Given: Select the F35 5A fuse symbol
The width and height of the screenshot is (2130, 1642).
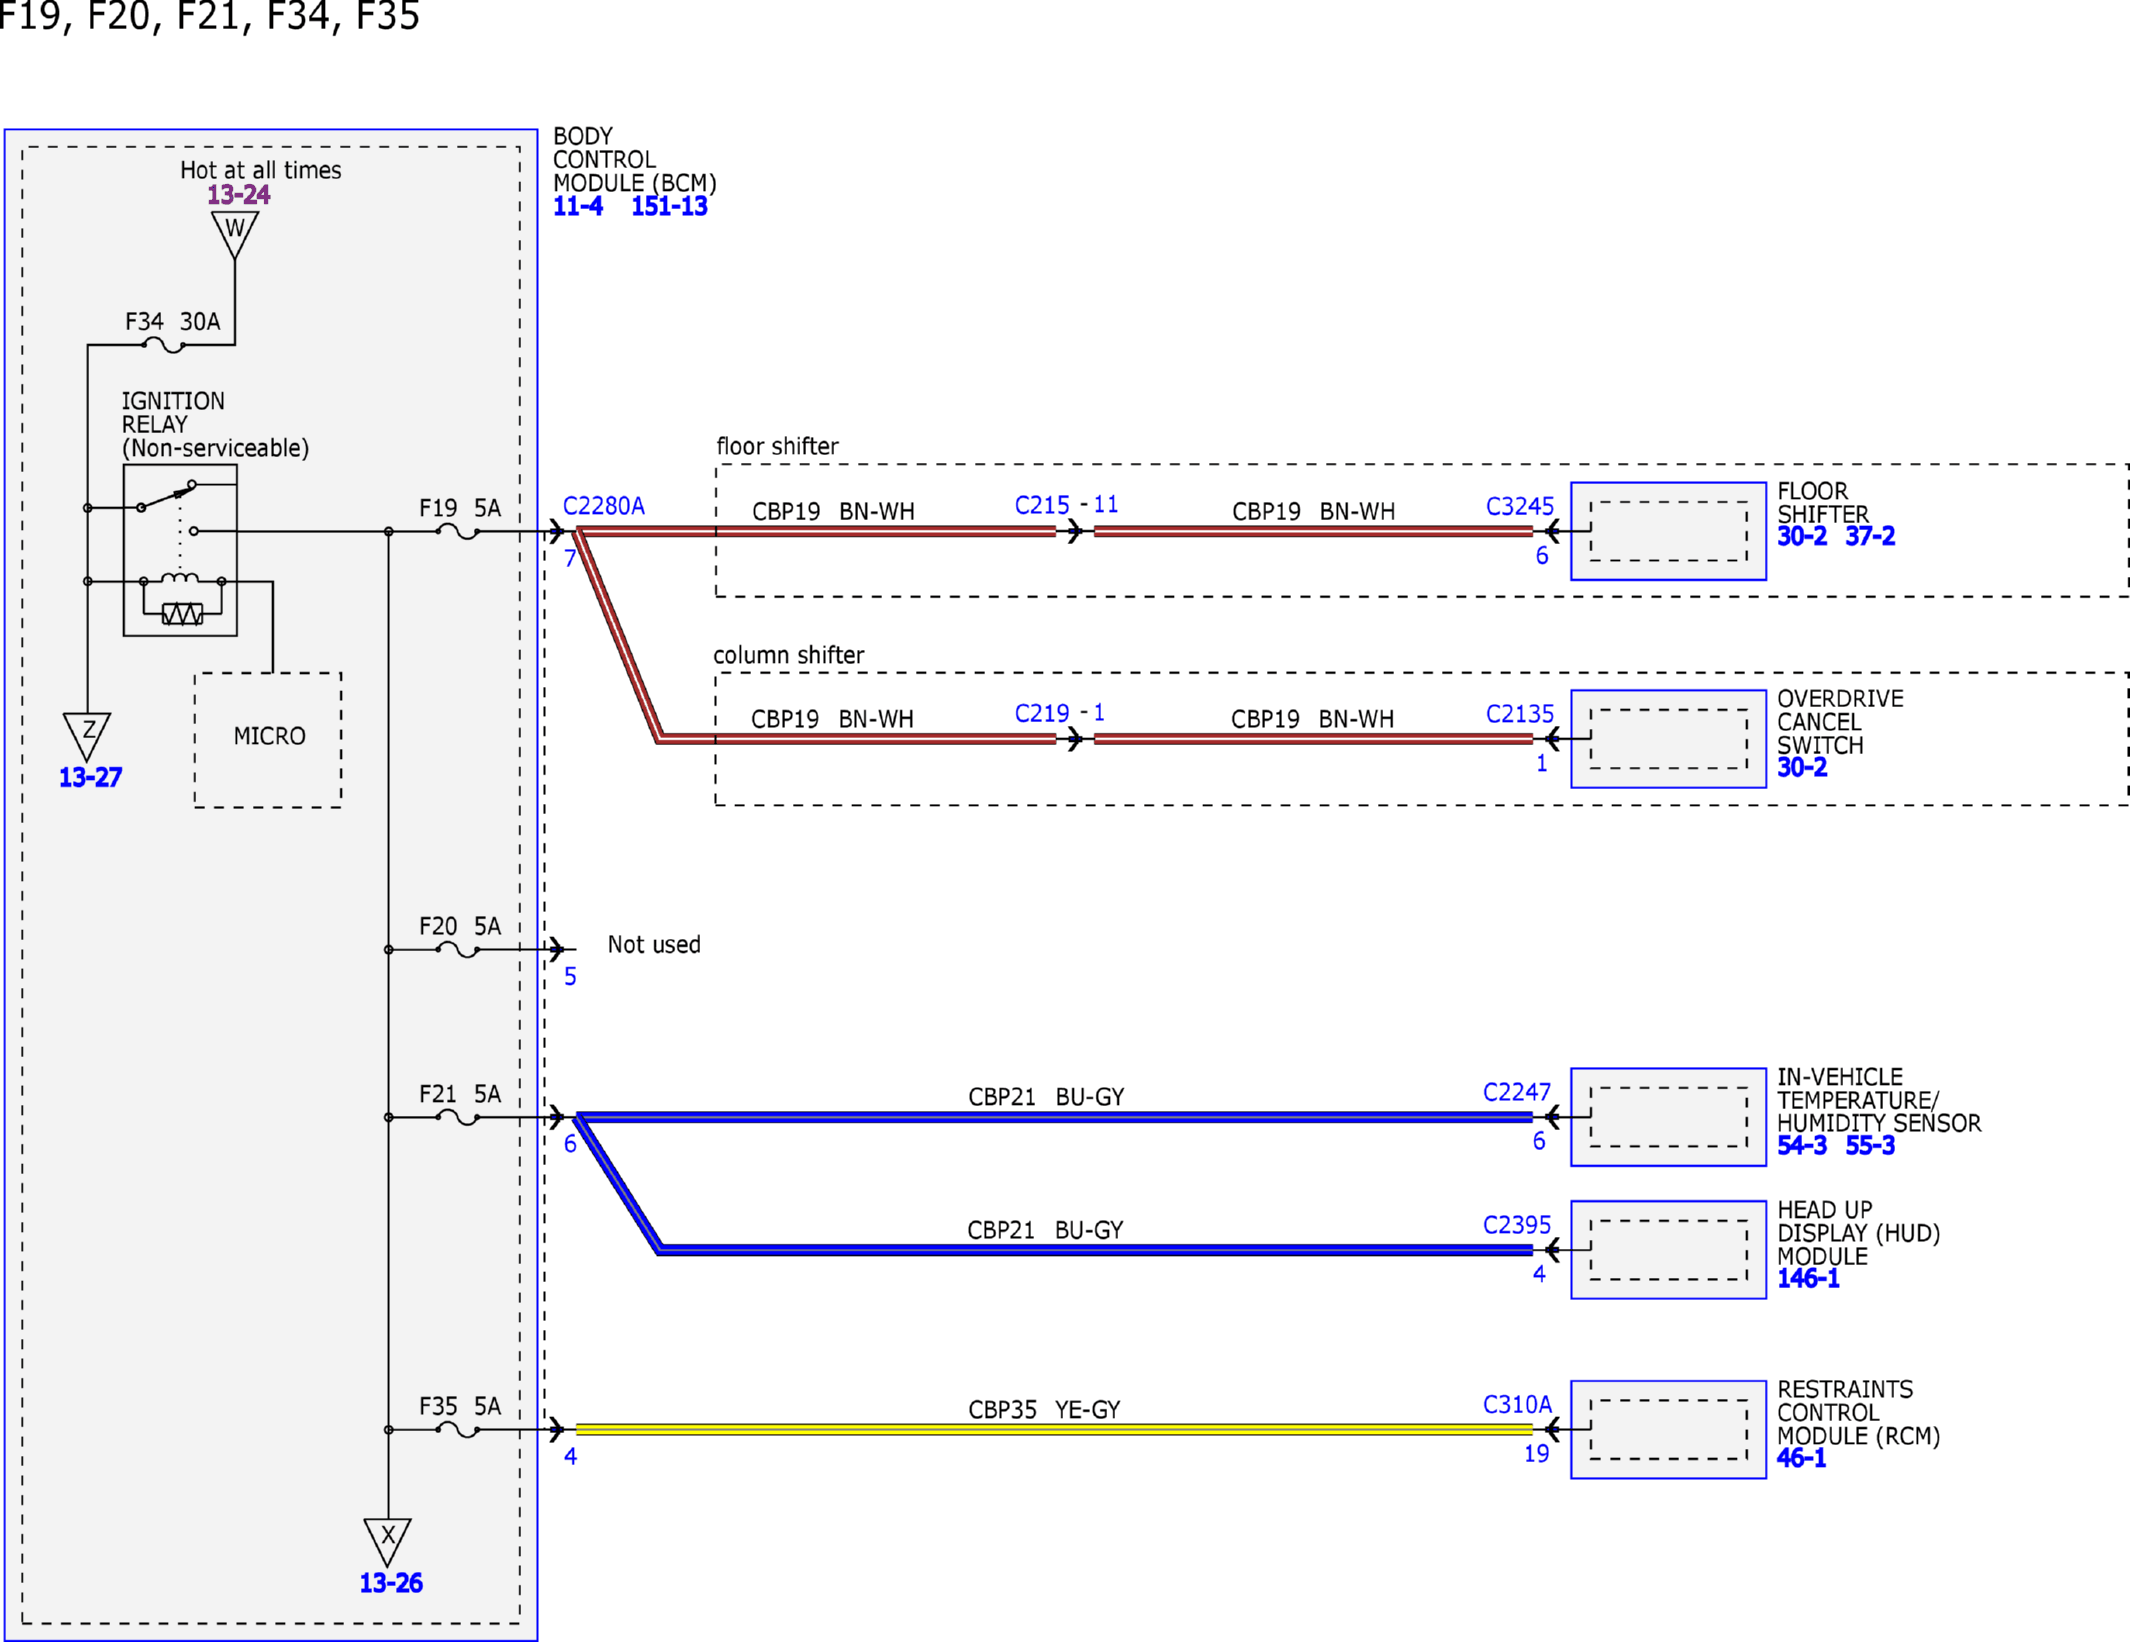Looking at the screenshot, I should click(458, 1430).
